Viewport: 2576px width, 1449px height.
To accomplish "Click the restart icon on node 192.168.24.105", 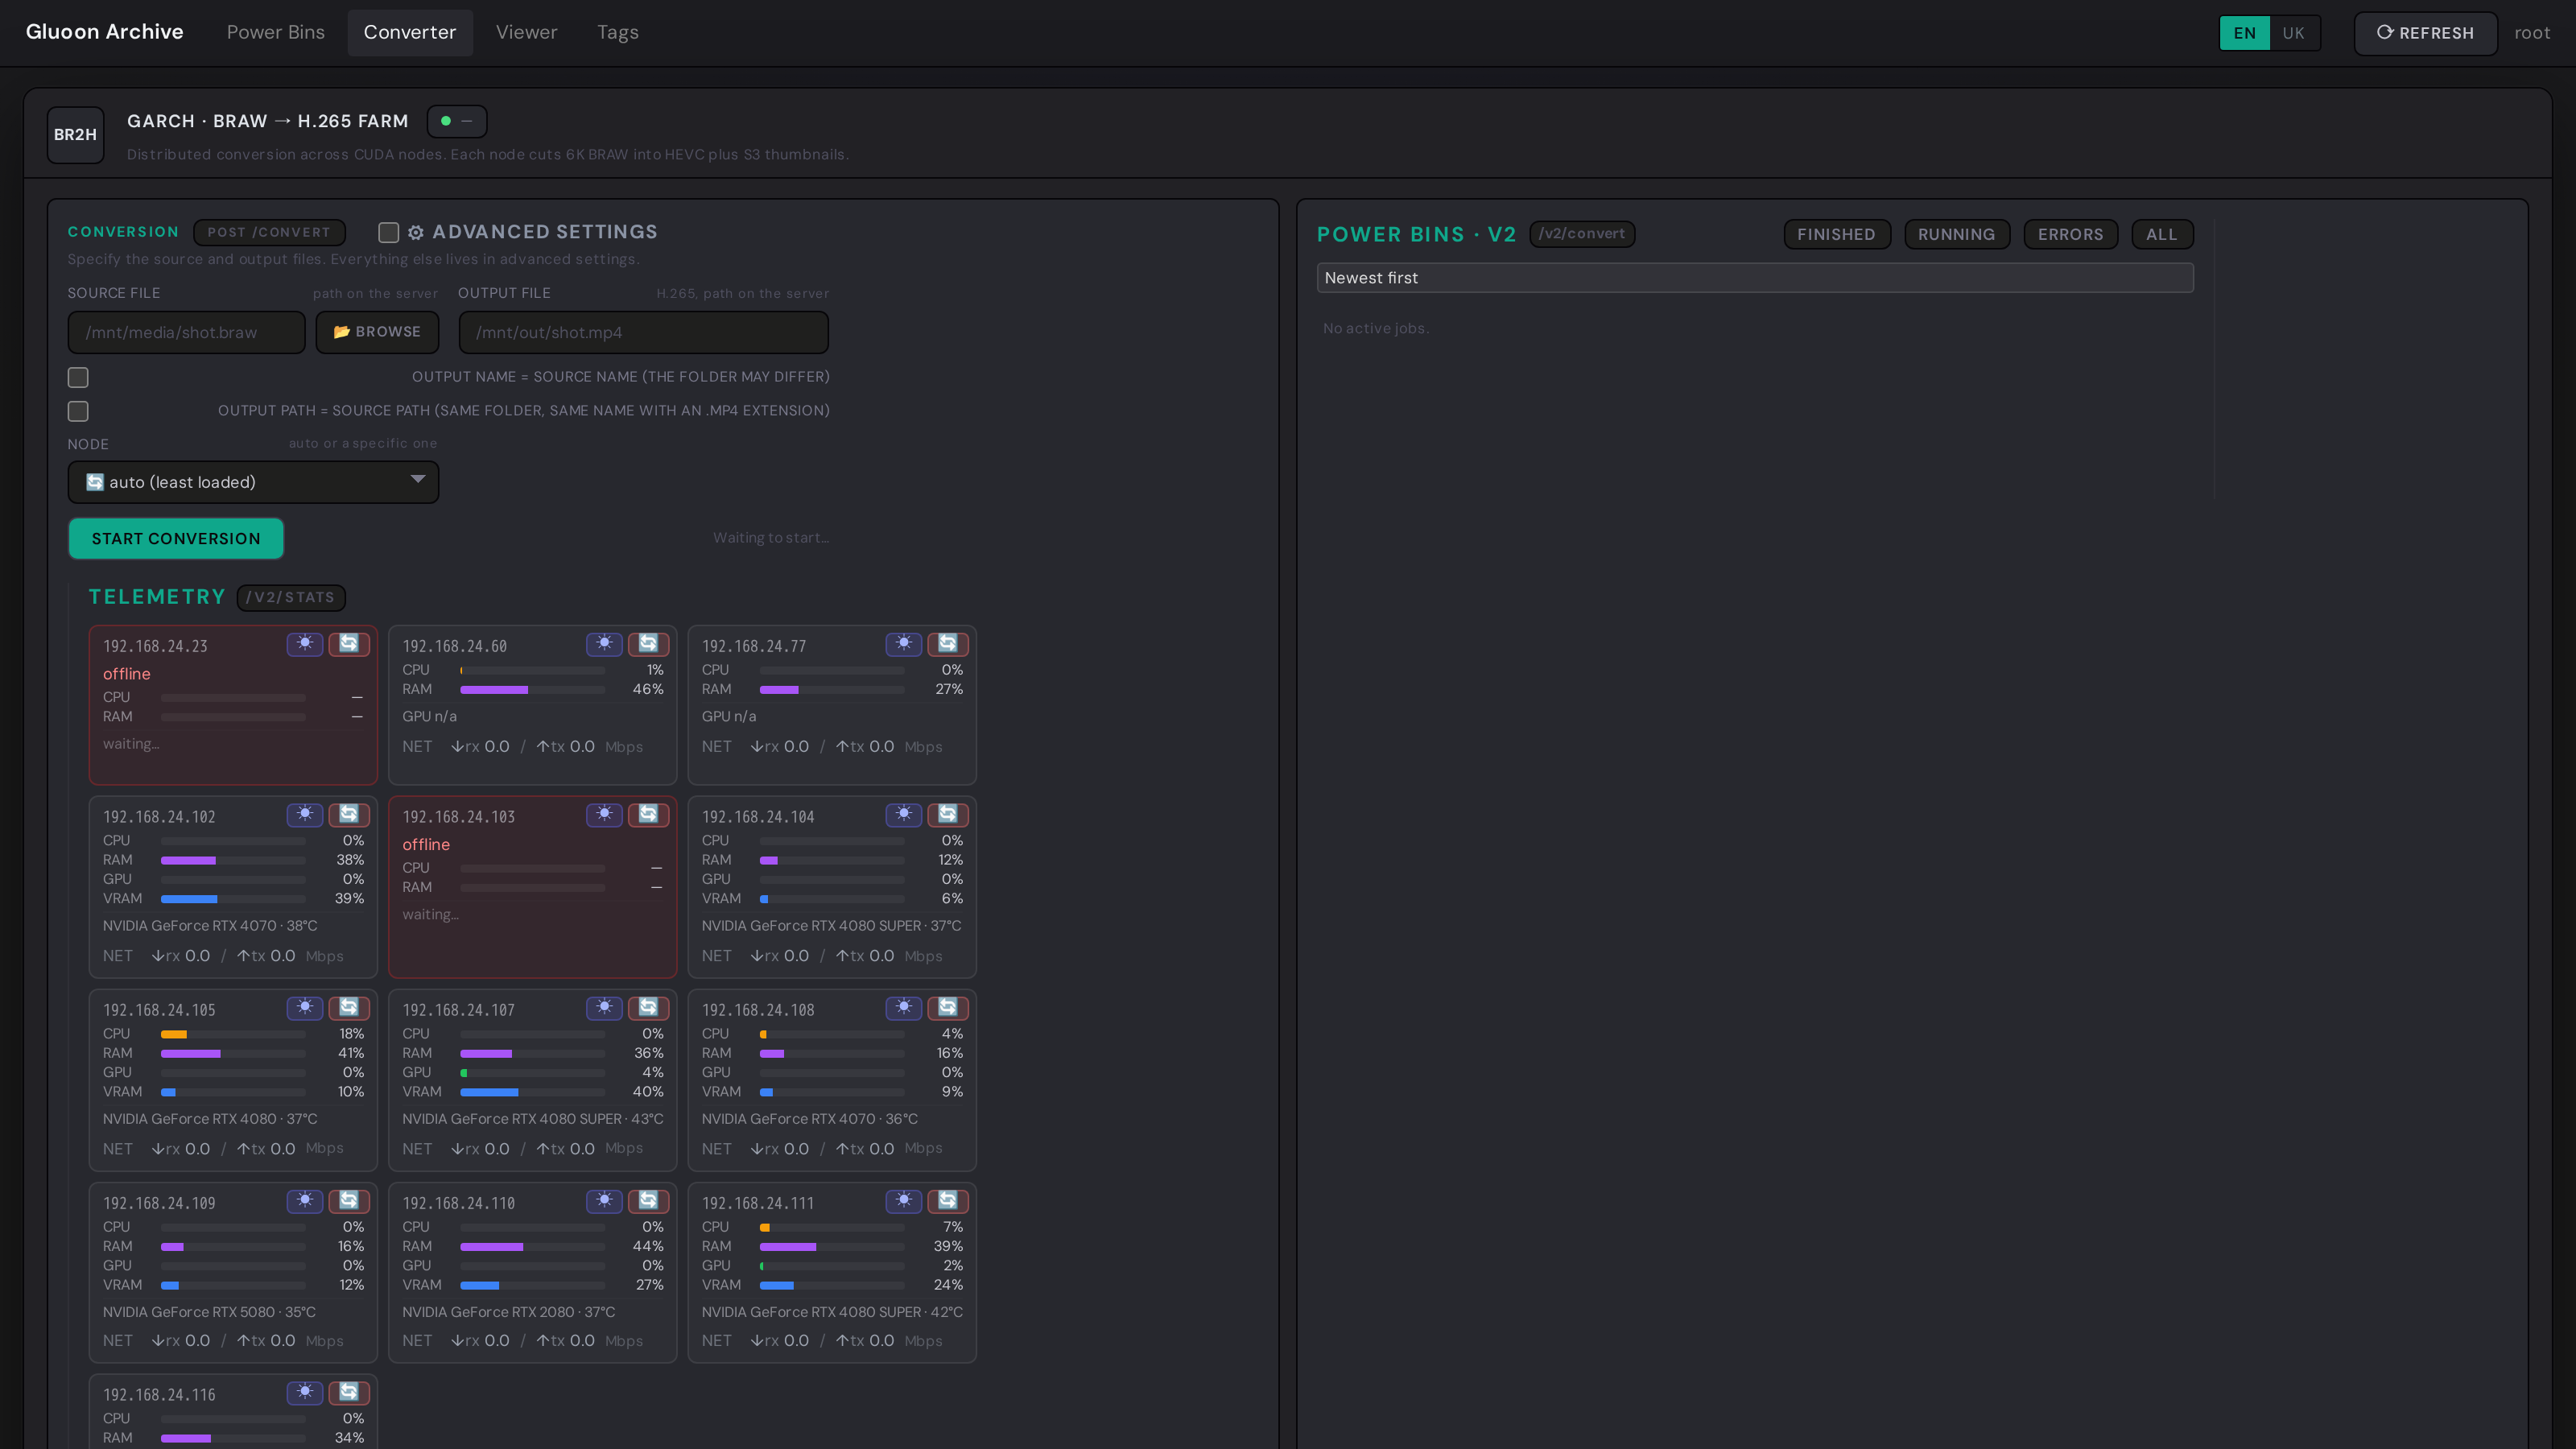I will coord(349,1008).
